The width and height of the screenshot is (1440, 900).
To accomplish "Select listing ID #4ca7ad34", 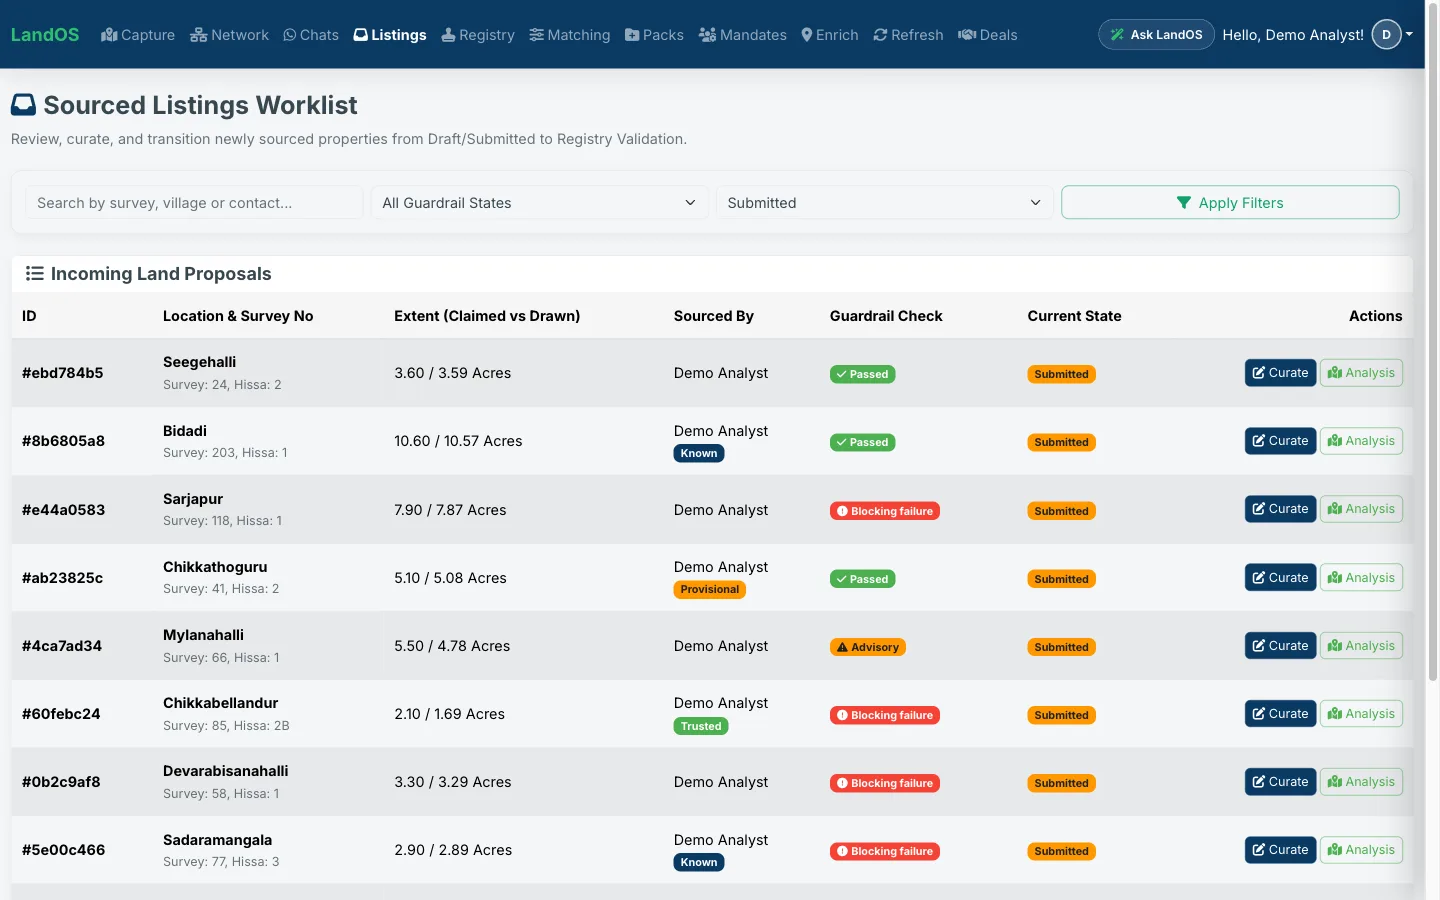I will click(x=62, y=646).
